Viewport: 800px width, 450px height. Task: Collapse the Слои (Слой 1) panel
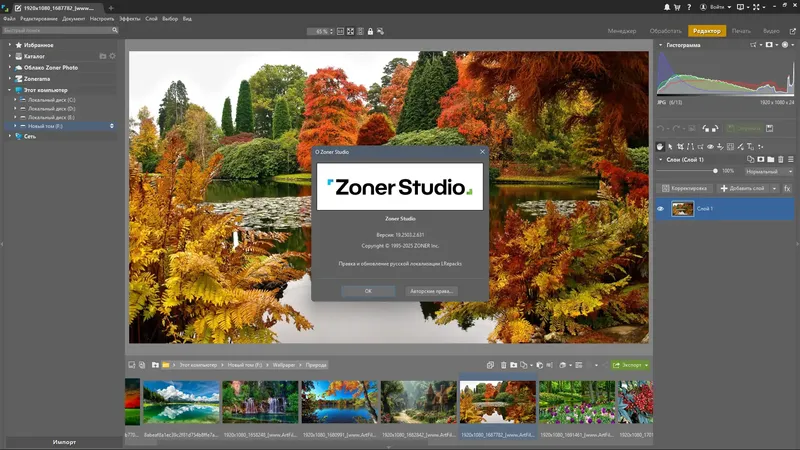pyautogui.click(x=660, y=160)
